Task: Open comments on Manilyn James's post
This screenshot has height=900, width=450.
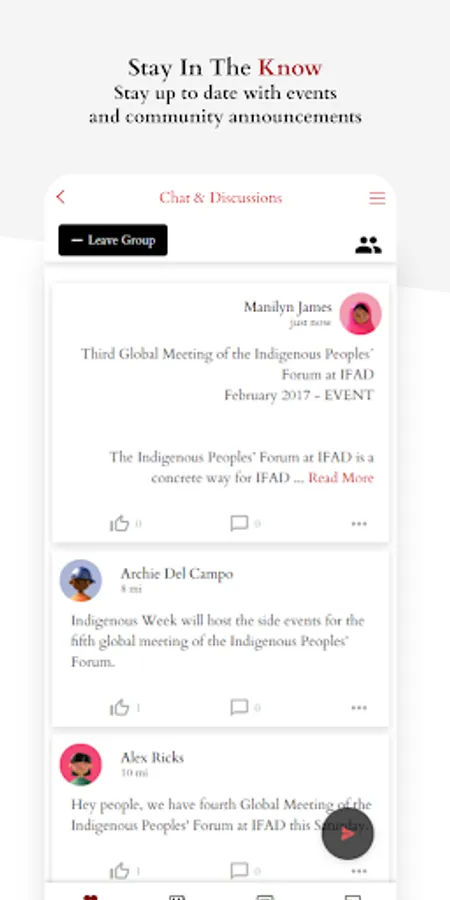Action: pos(239,523)
